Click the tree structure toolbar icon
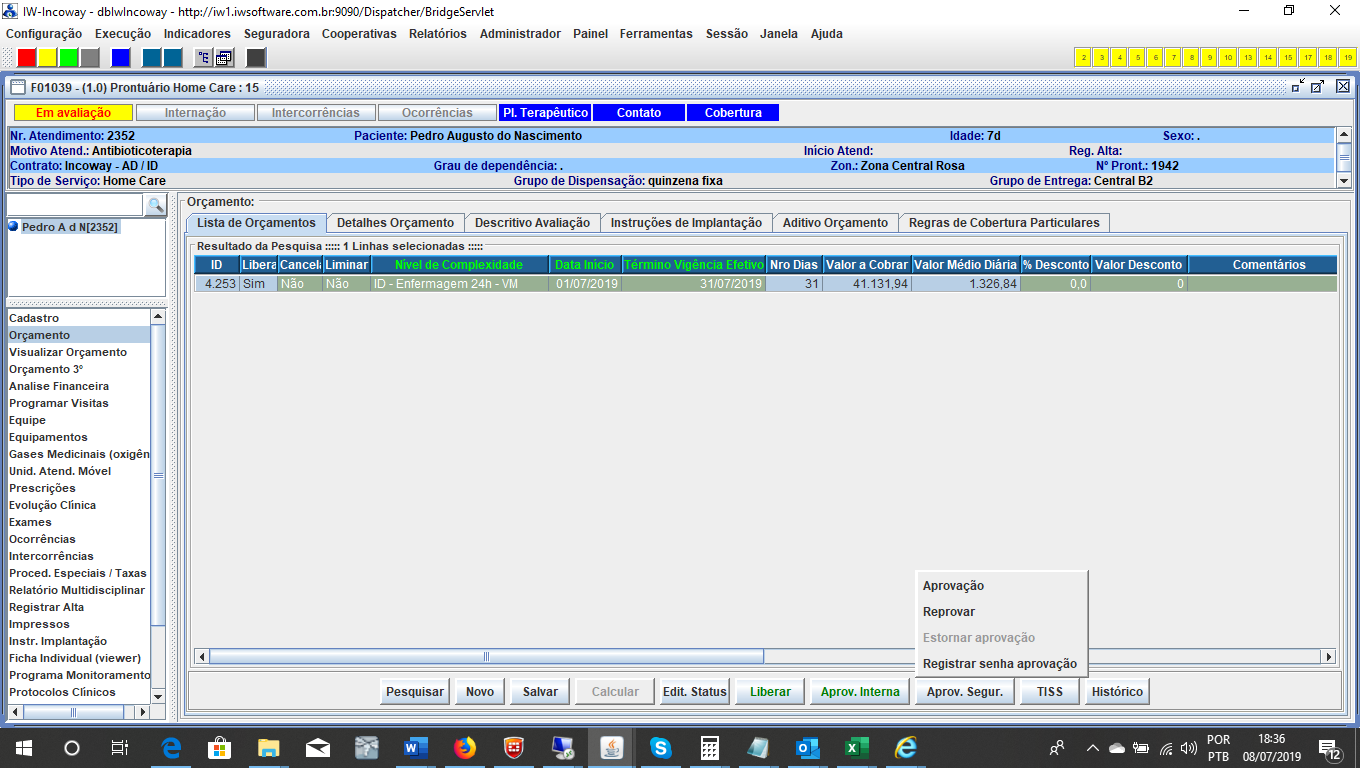The width and height of the screenshot is (1360, 768). 203,57
